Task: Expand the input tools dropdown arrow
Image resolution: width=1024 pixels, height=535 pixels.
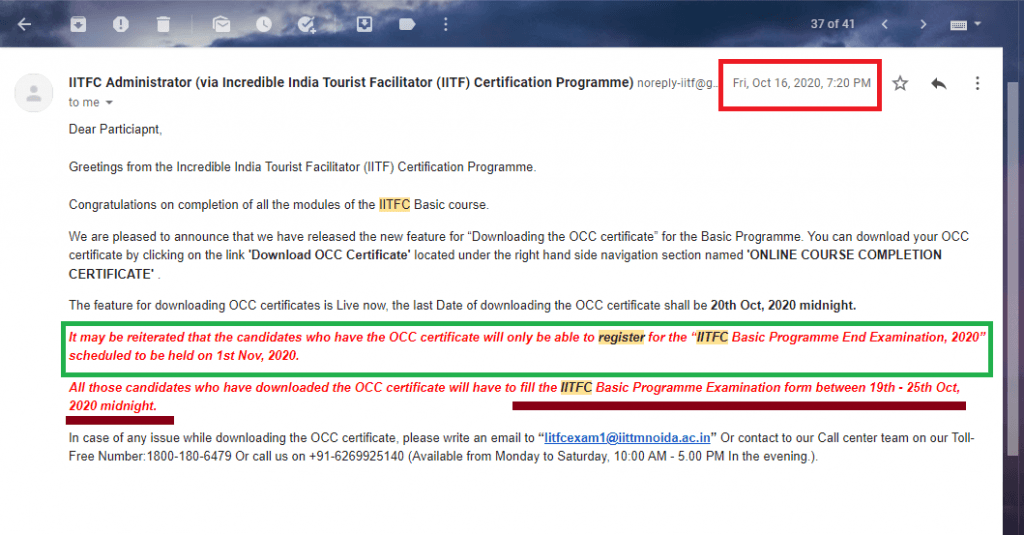Action: coord(978,24)
